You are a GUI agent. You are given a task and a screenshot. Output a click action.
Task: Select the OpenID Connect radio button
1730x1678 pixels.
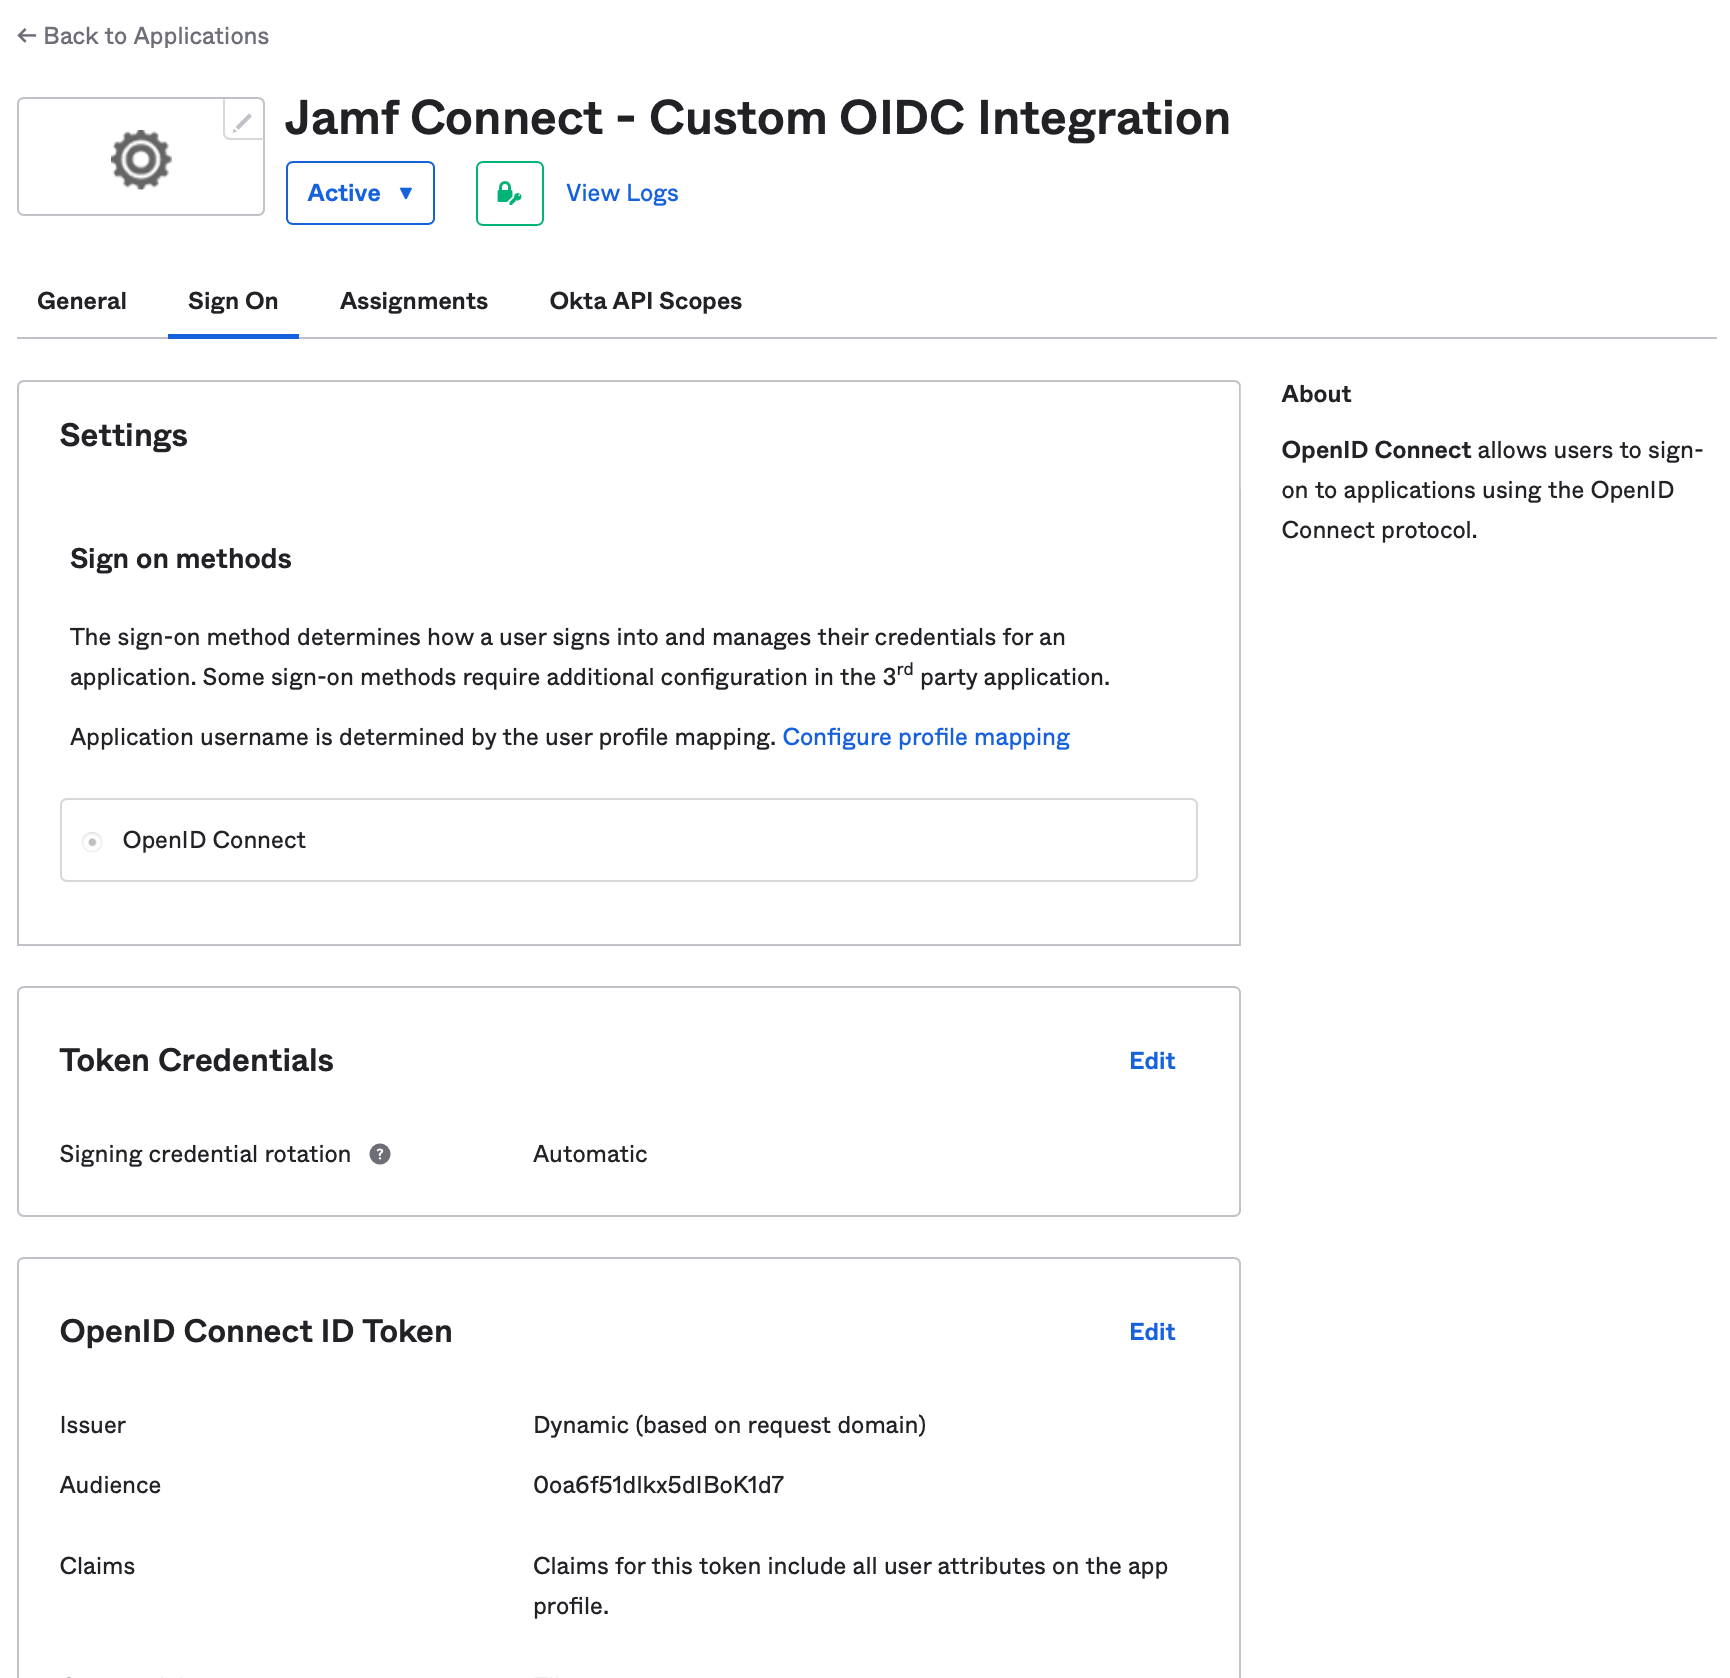(92, 841)
